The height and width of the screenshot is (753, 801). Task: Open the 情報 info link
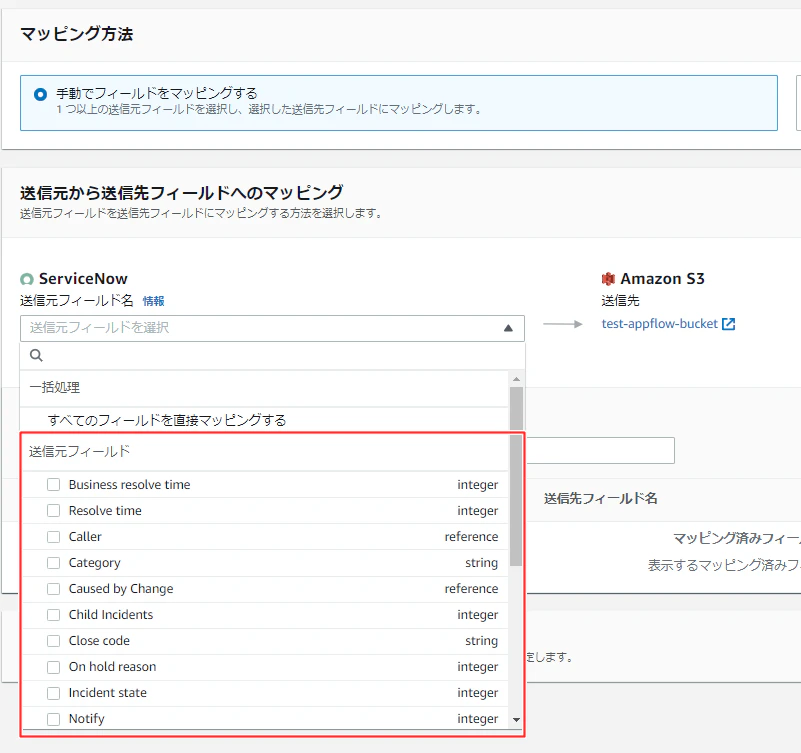[153, 301]
